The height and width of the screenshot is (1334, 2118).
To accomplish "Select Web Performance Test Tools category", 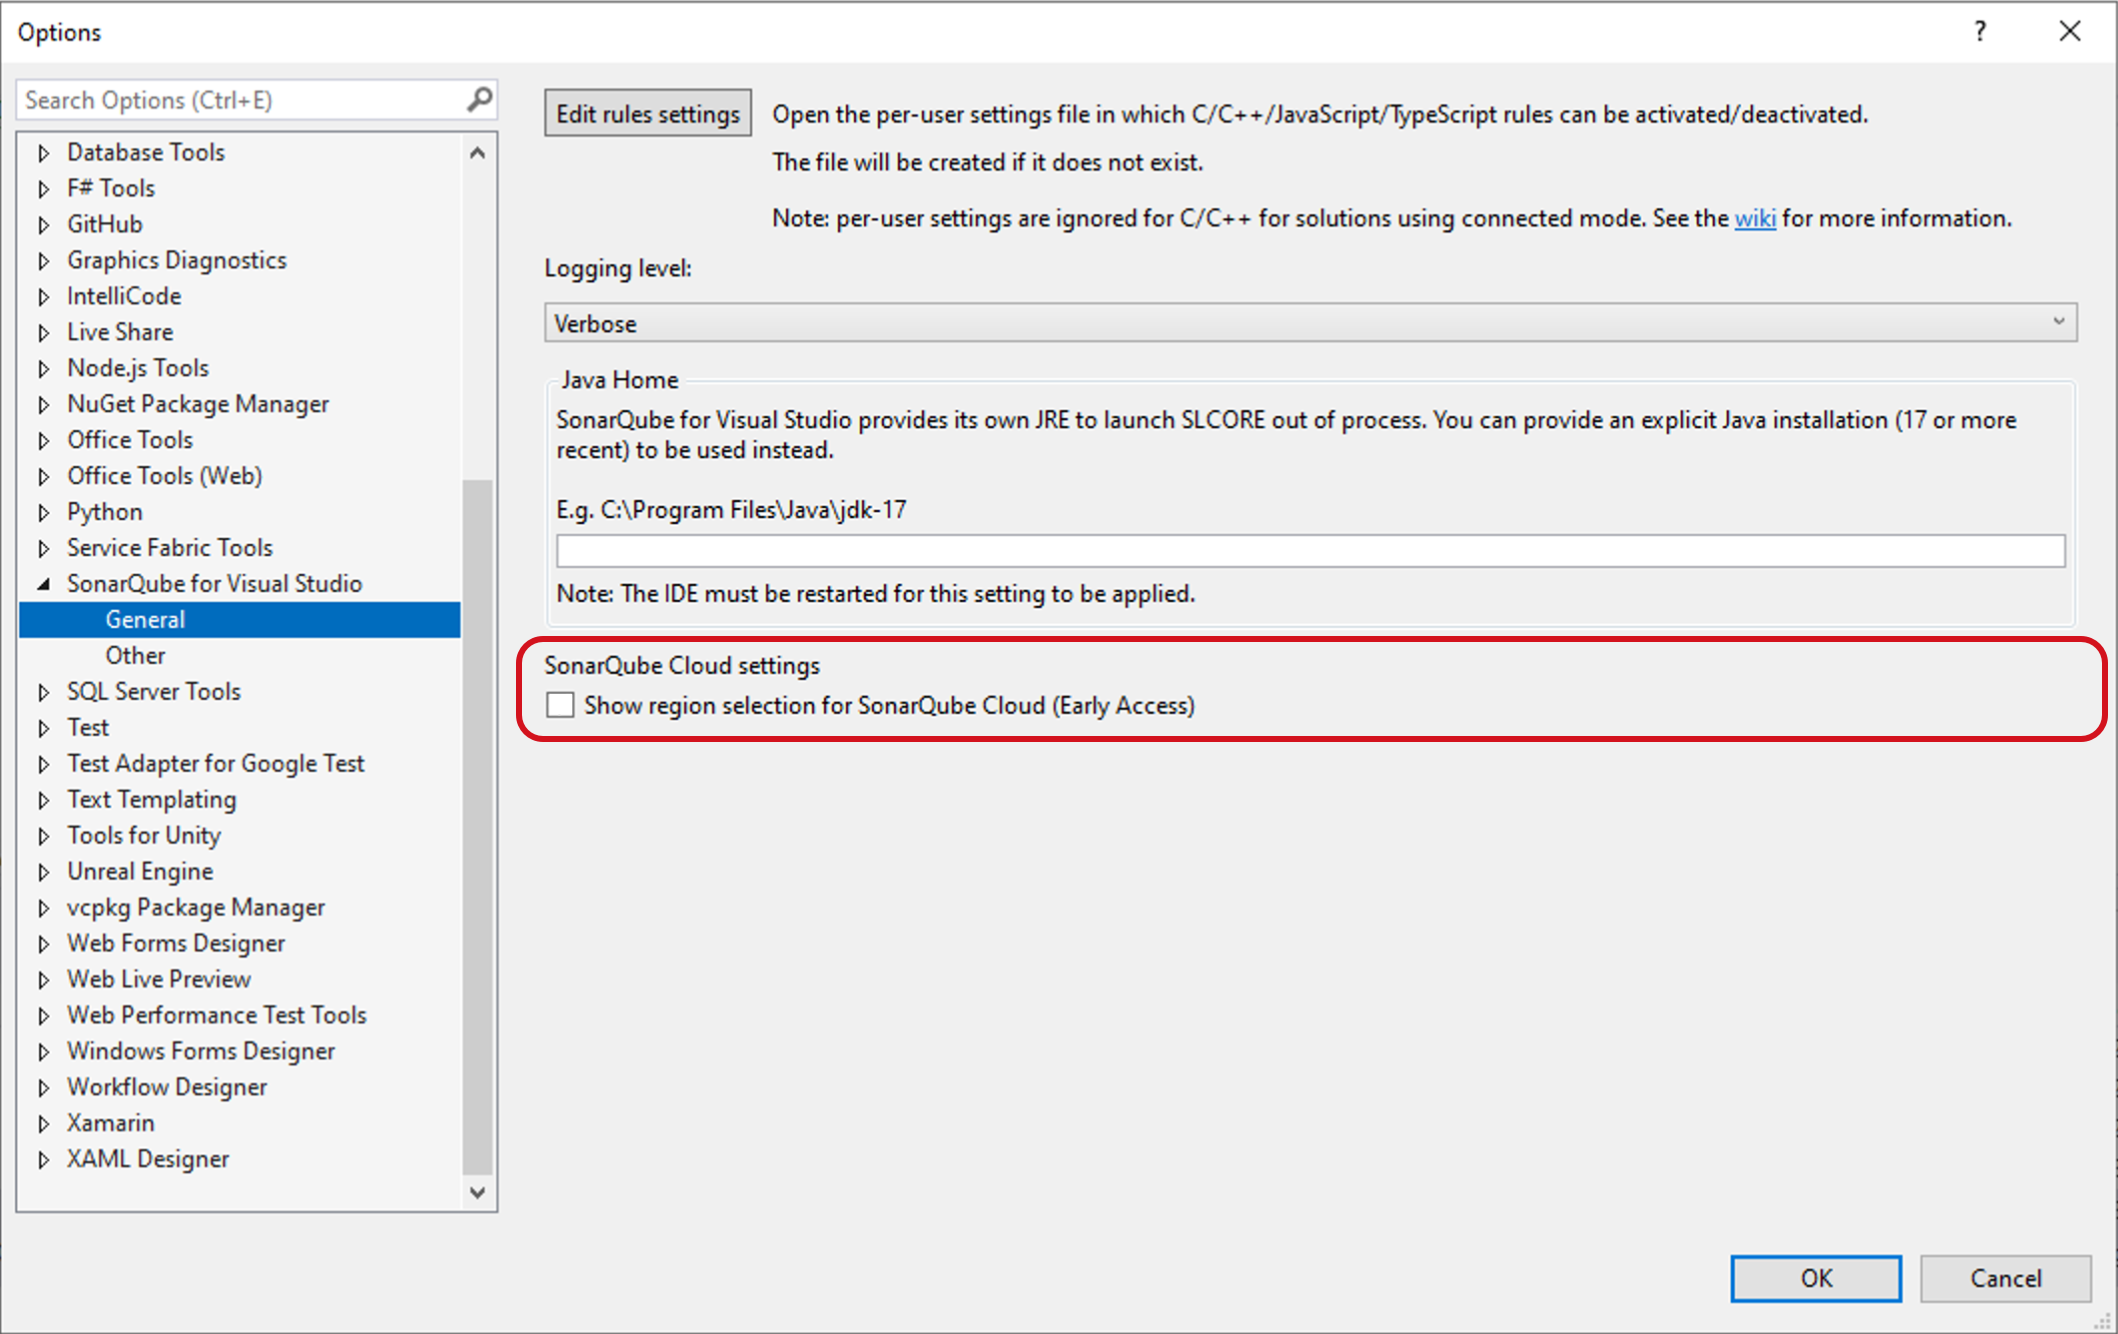I will pos(217,1016).
